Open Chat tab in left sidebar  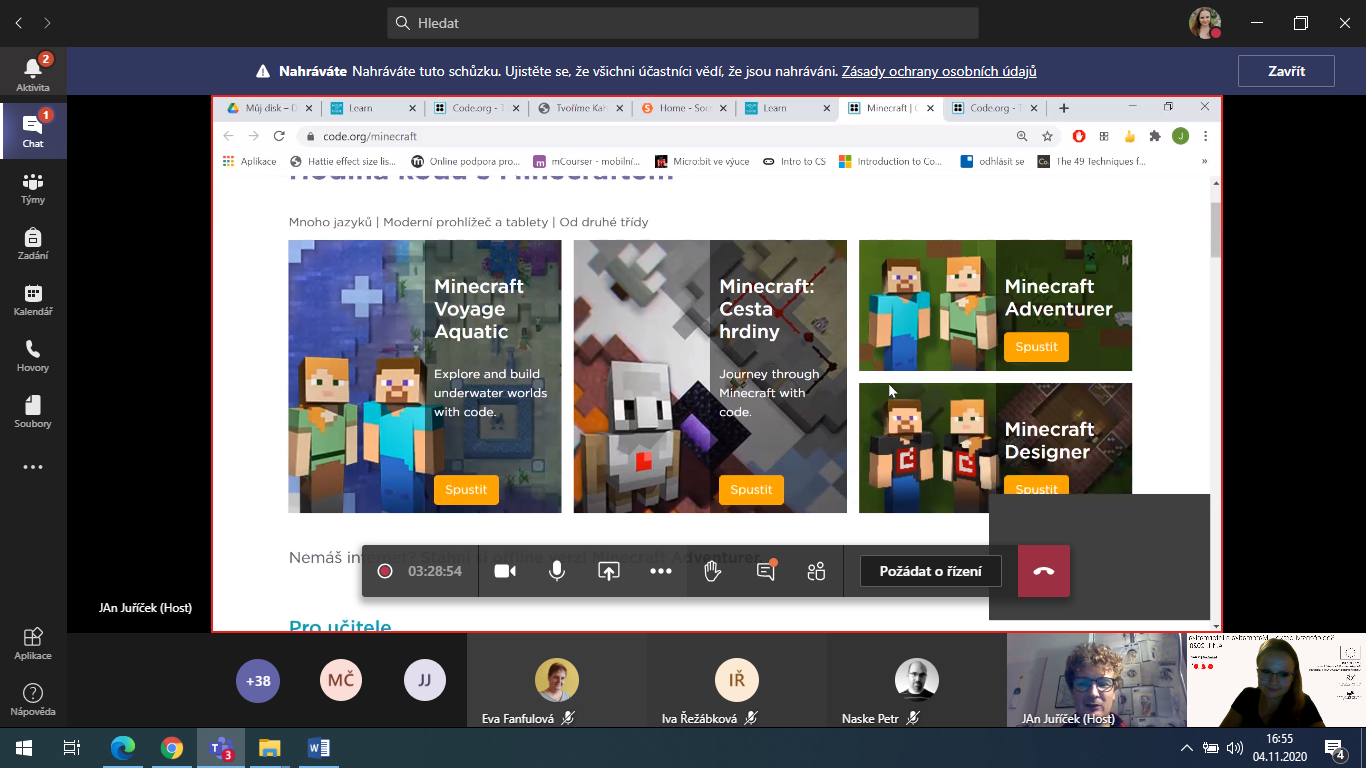(x=33, y=131)
